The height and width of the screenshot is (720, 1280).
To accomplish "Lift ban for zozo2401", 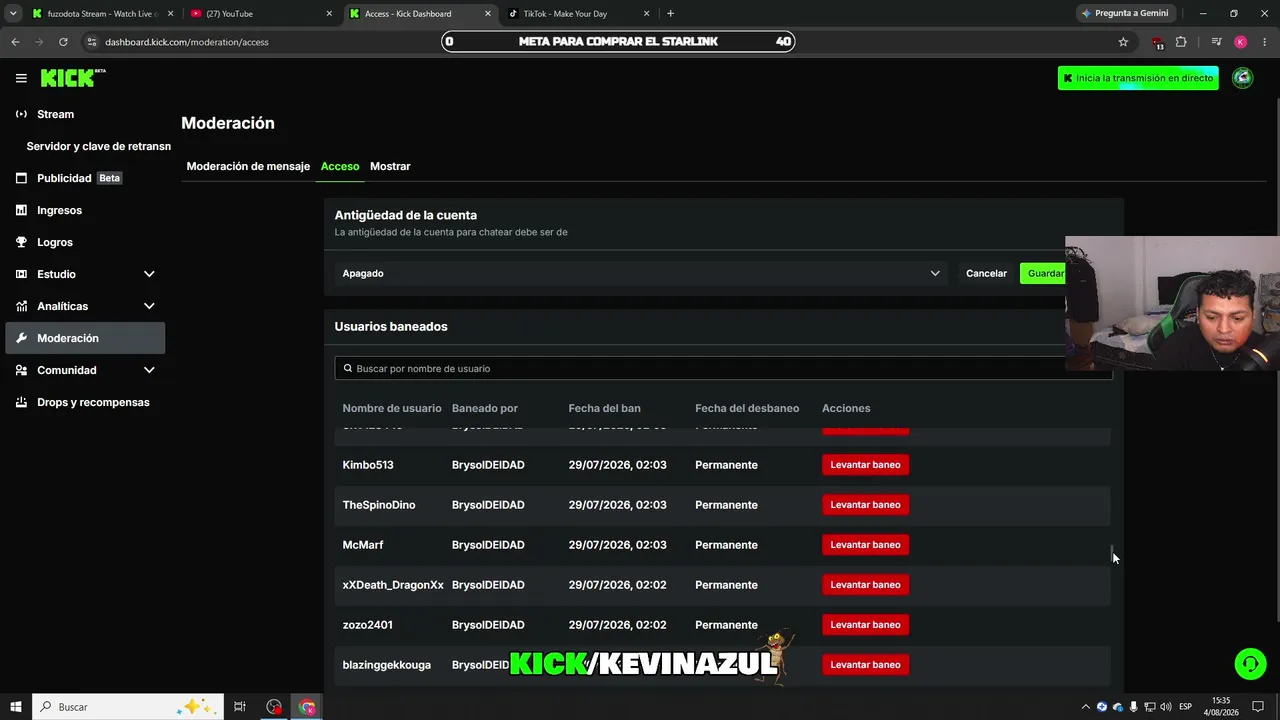I will [865, 625].
